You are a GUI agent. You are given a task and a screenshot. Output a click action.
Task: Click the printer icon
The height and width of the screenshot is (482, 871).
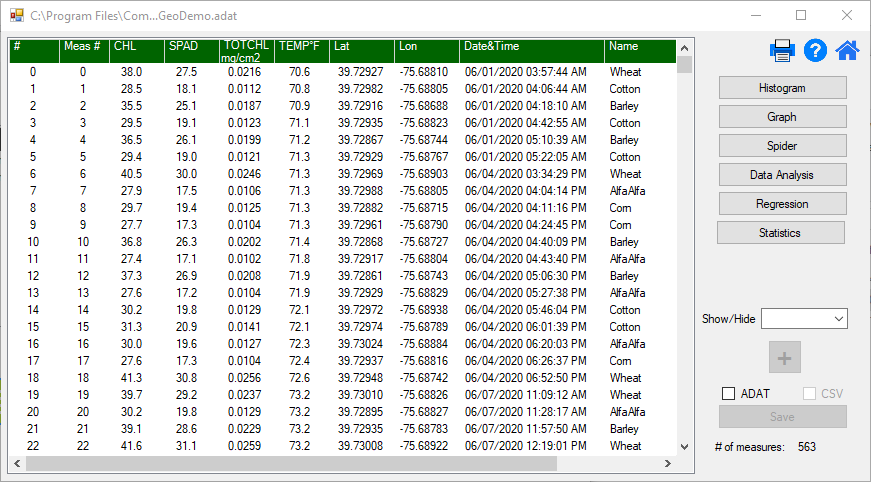[782, 50]
